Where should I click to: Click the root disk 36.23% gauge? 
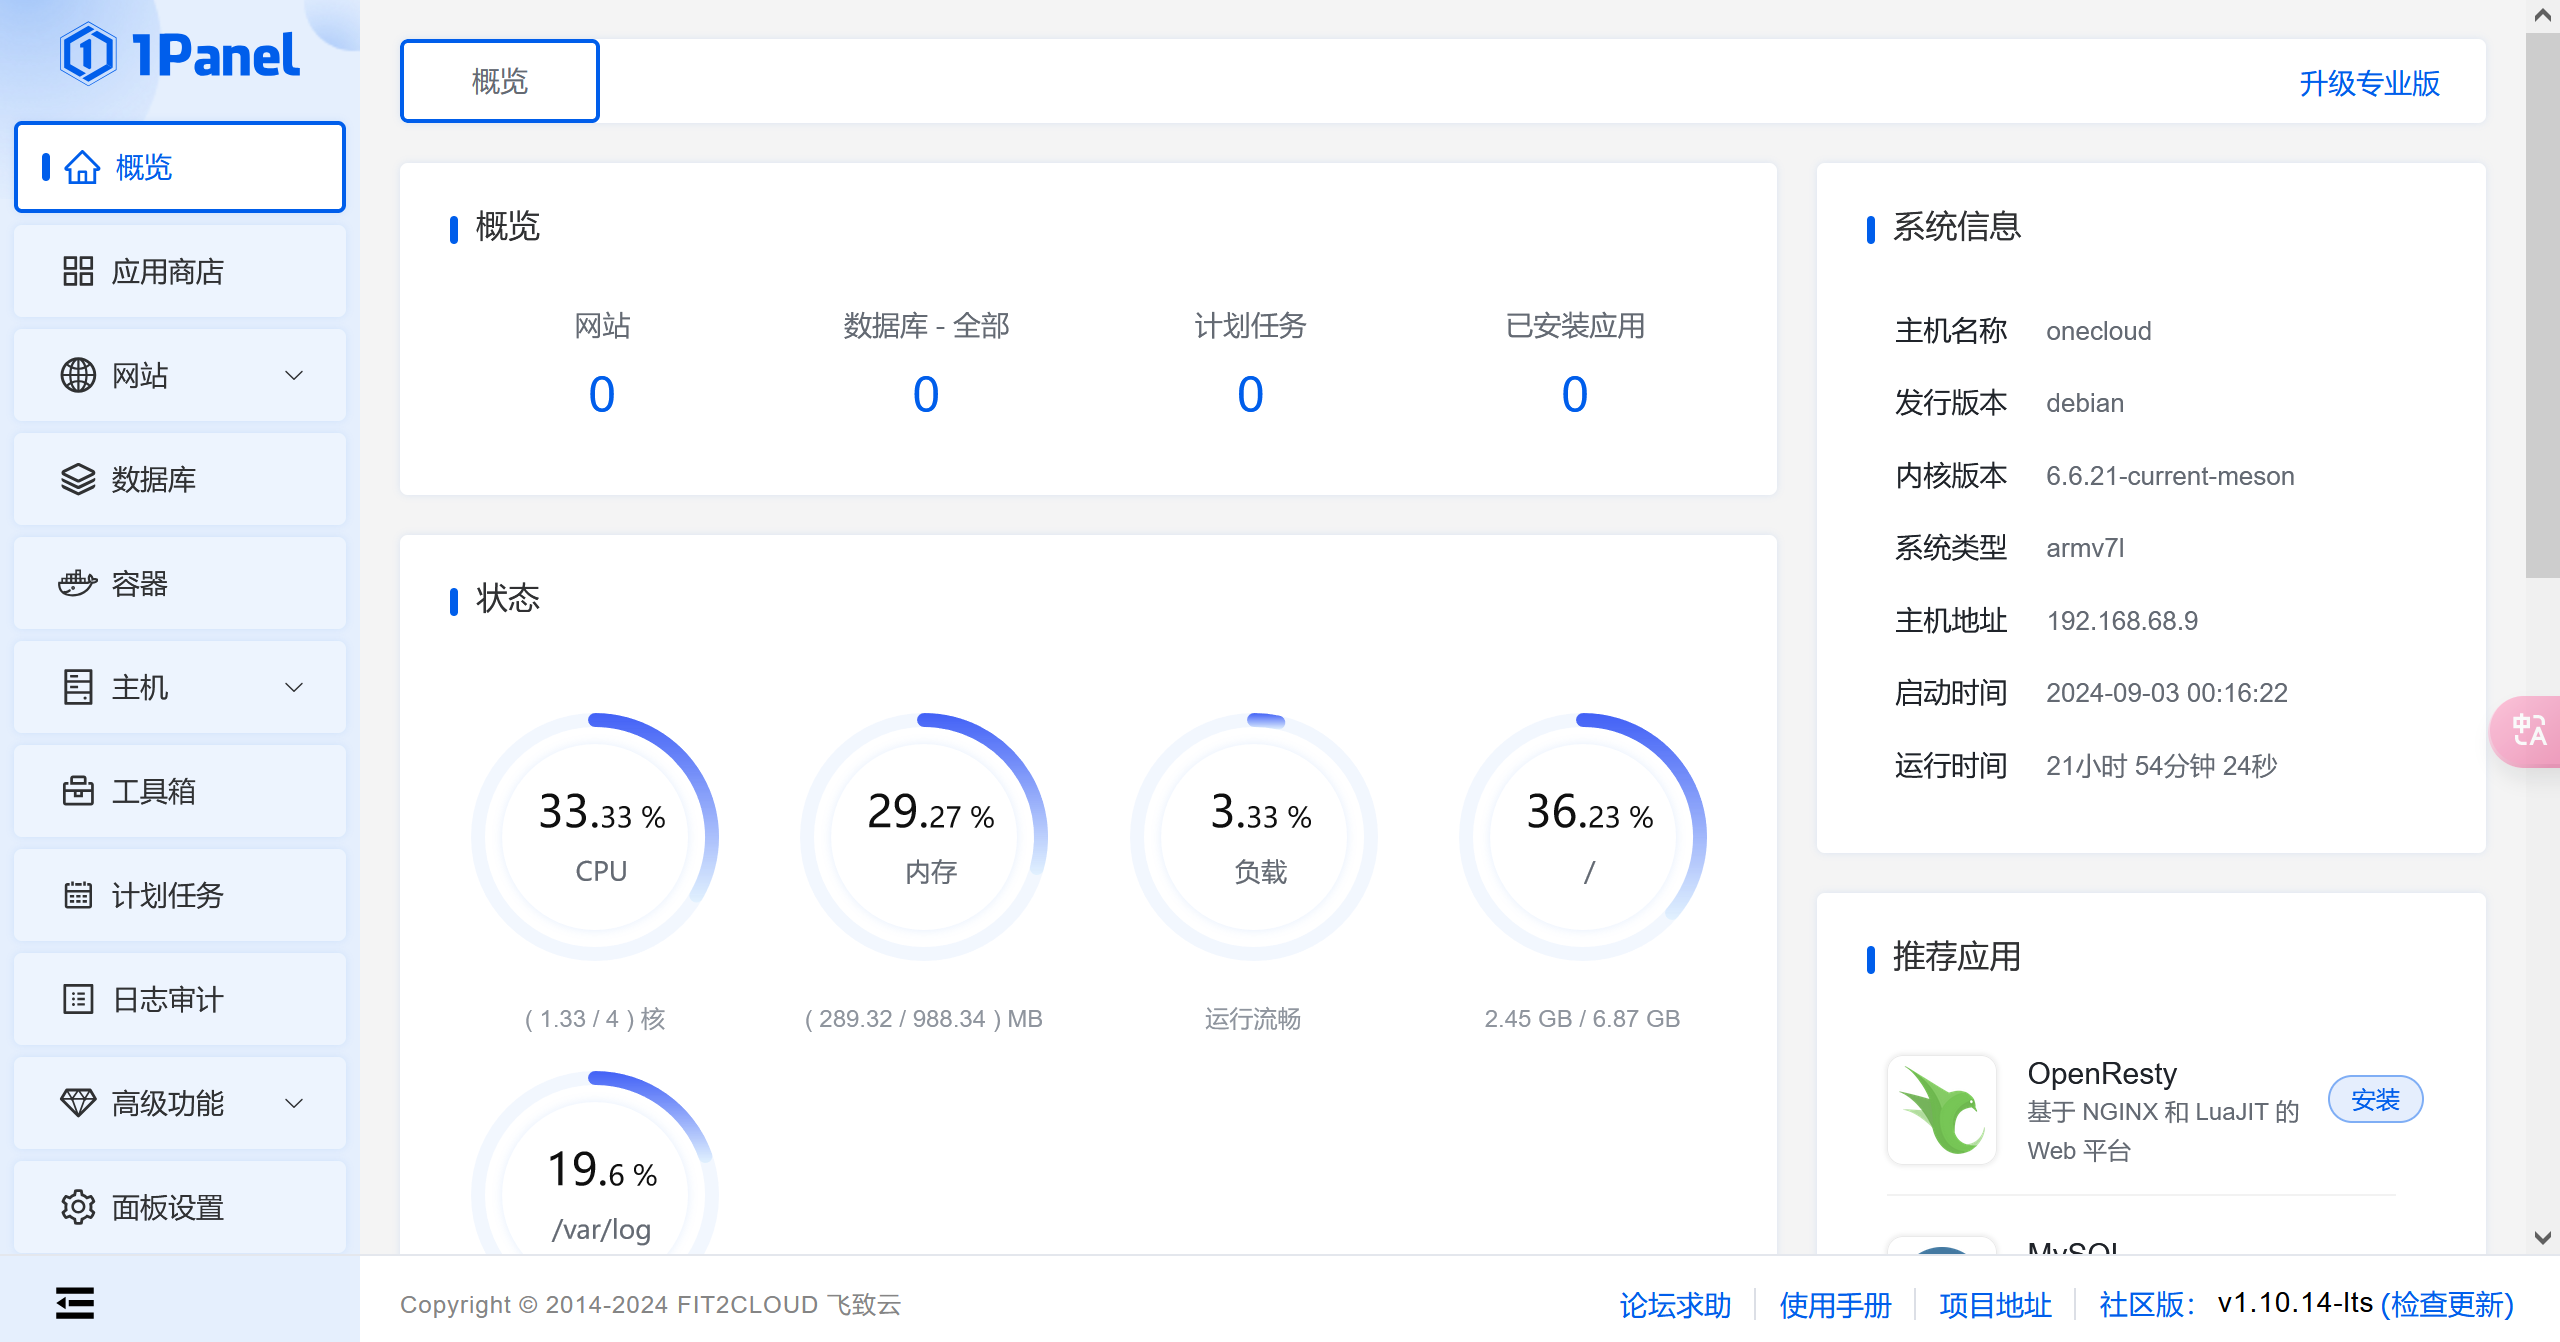click(1583, 836)
